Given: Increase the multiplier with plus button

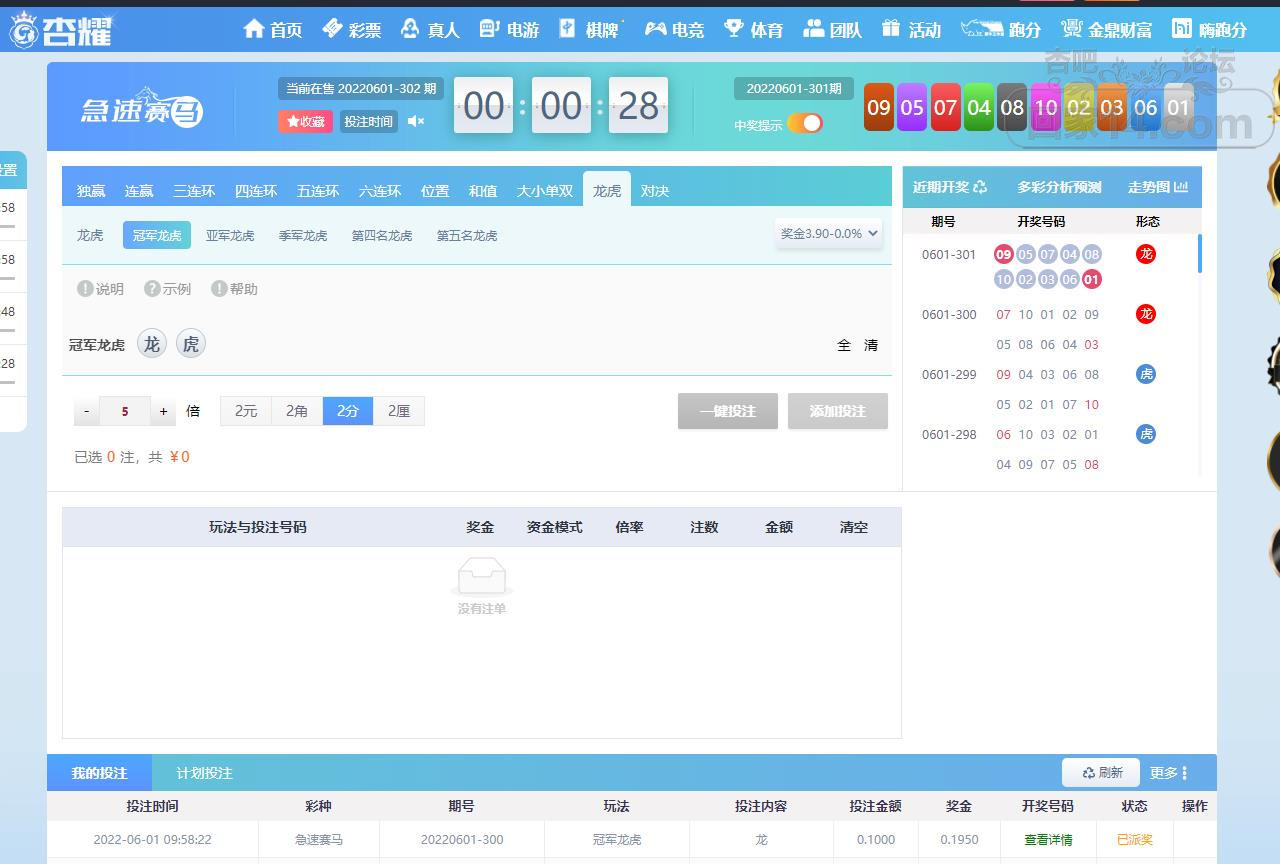Looking at the screenshot, I should point(164,411).
